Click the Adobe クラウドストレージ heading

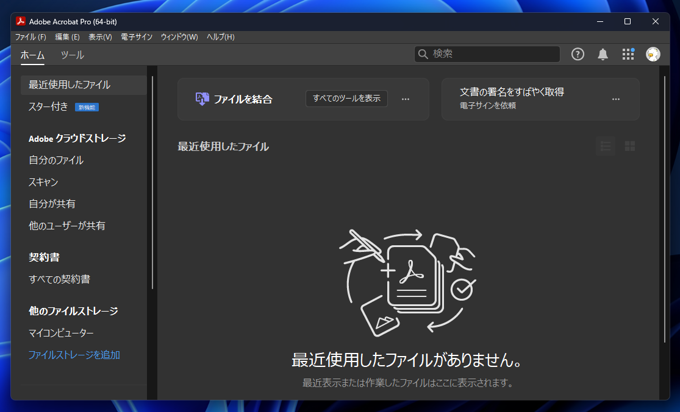point(77,138)
